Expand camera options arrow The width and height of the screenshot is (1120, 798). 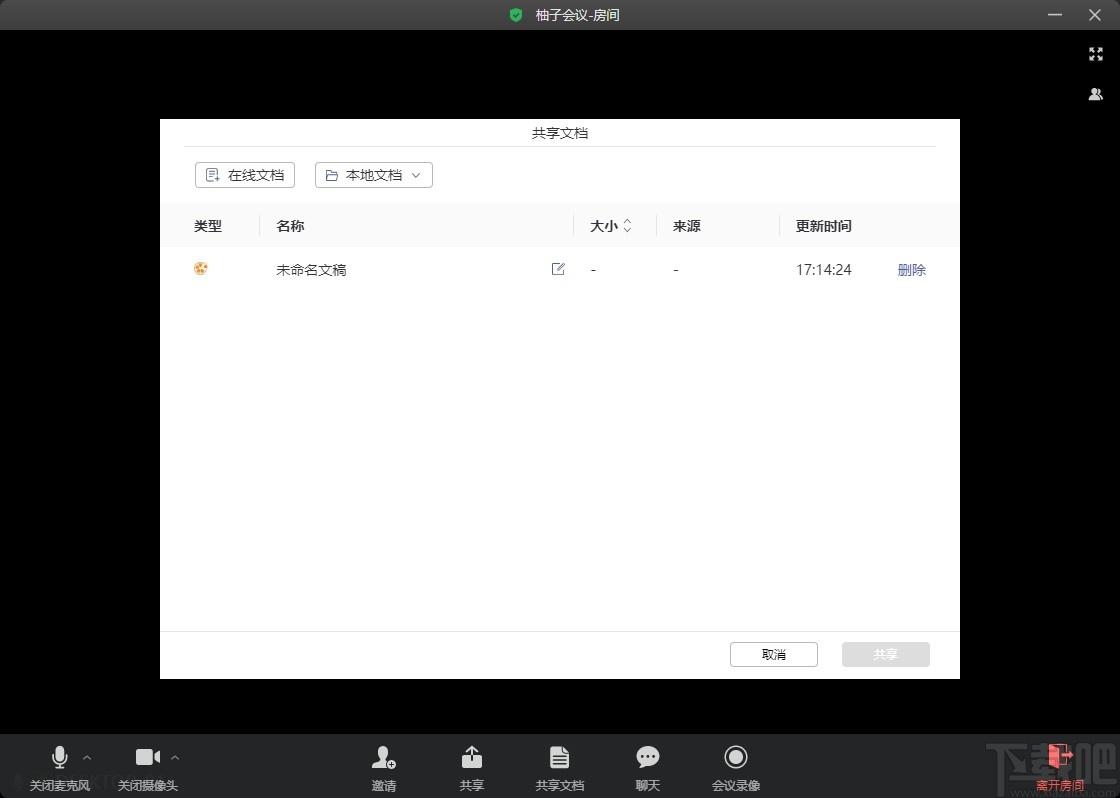175,757
